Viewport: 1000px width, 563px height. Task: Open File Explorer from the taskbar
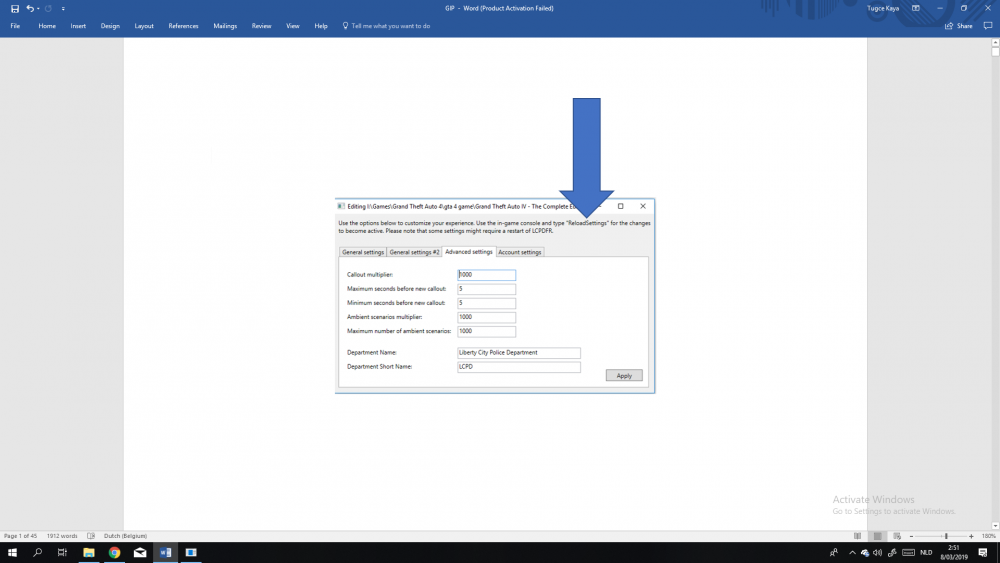click(89, 552)
